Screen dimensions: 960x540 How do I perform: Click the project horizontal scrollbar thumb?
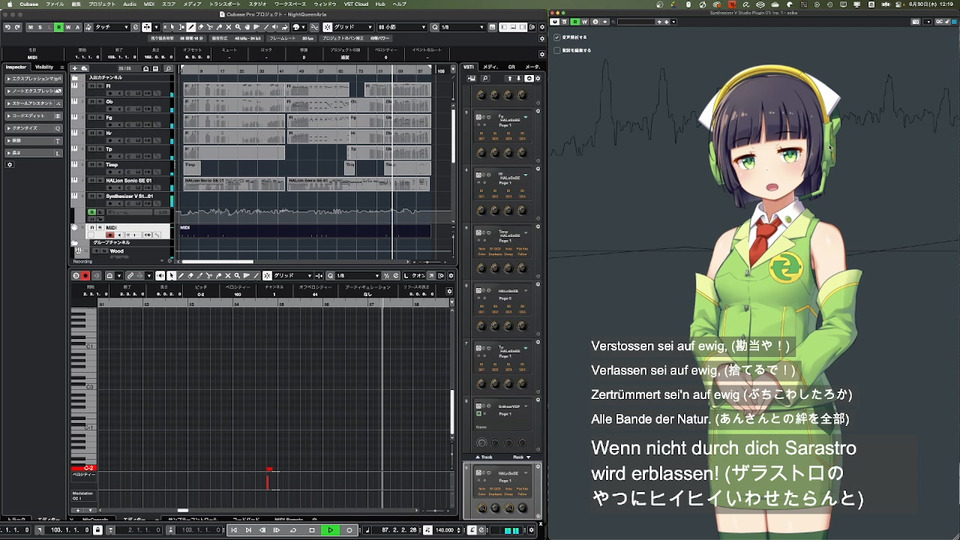point(217,261)
